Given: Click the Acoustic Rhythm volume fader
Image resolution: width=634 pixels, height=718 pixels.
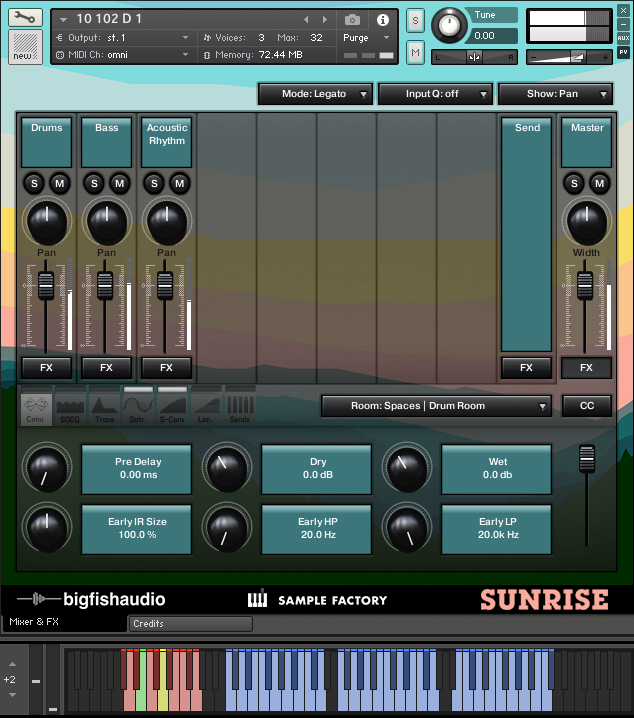Looking at the screenshot, I should 165,285.
